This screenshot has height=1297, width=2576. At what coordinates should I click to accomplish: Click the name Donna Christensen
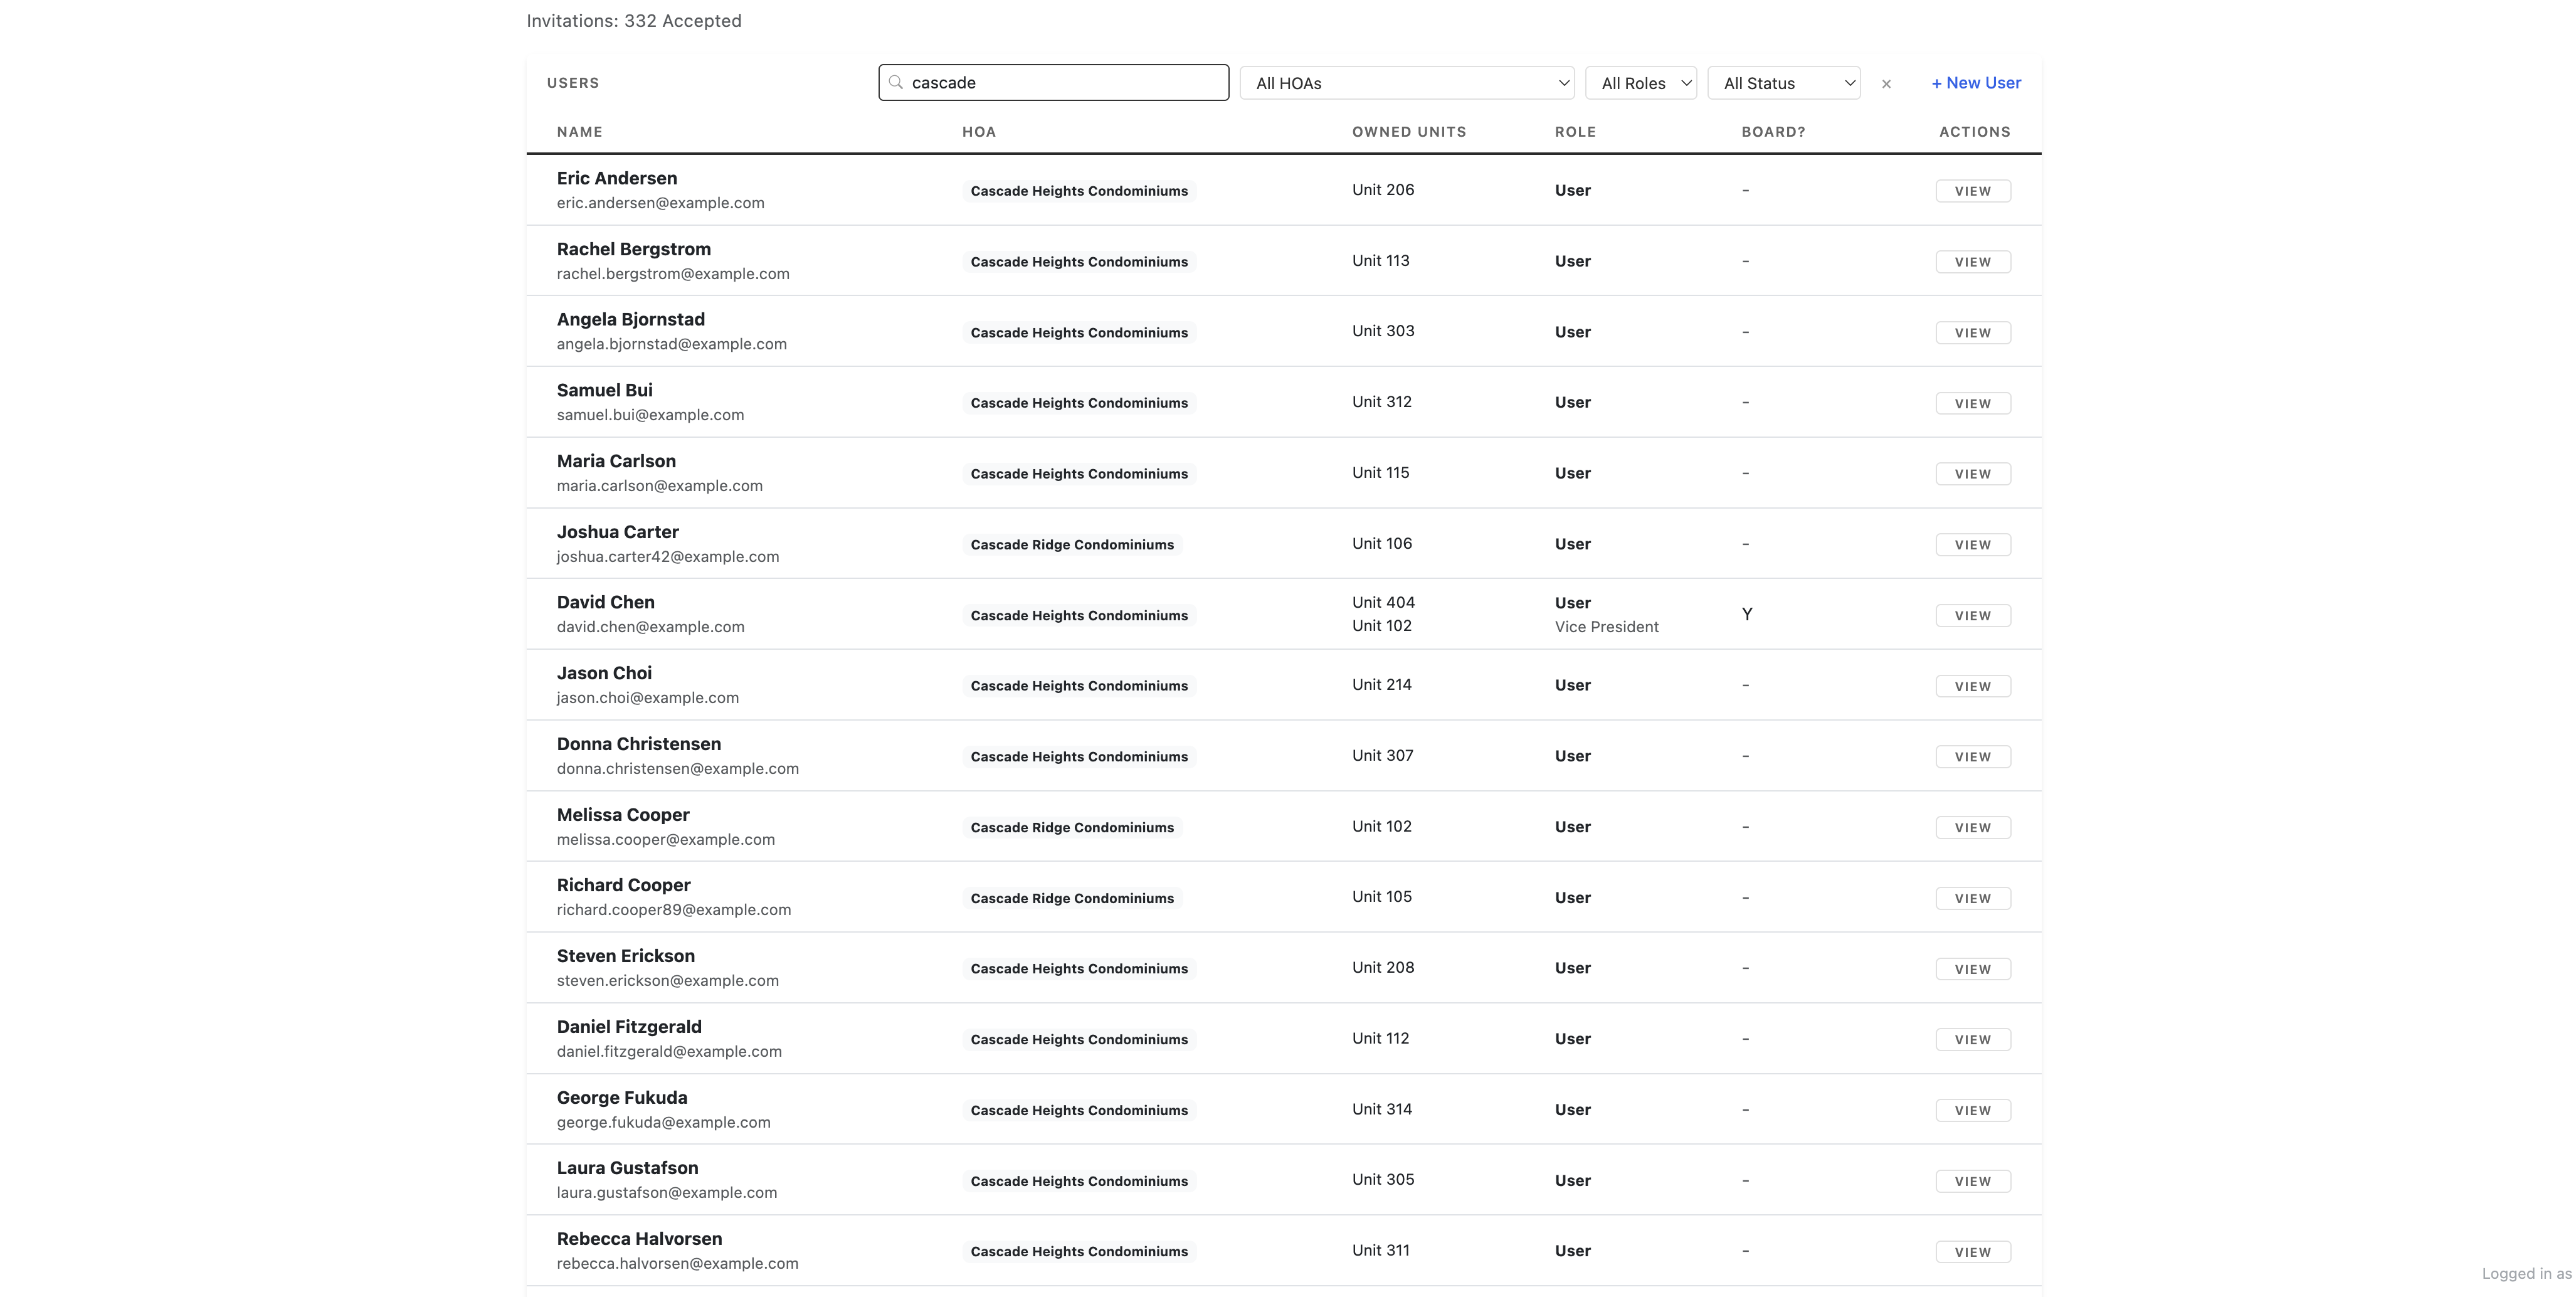[639, 744]
